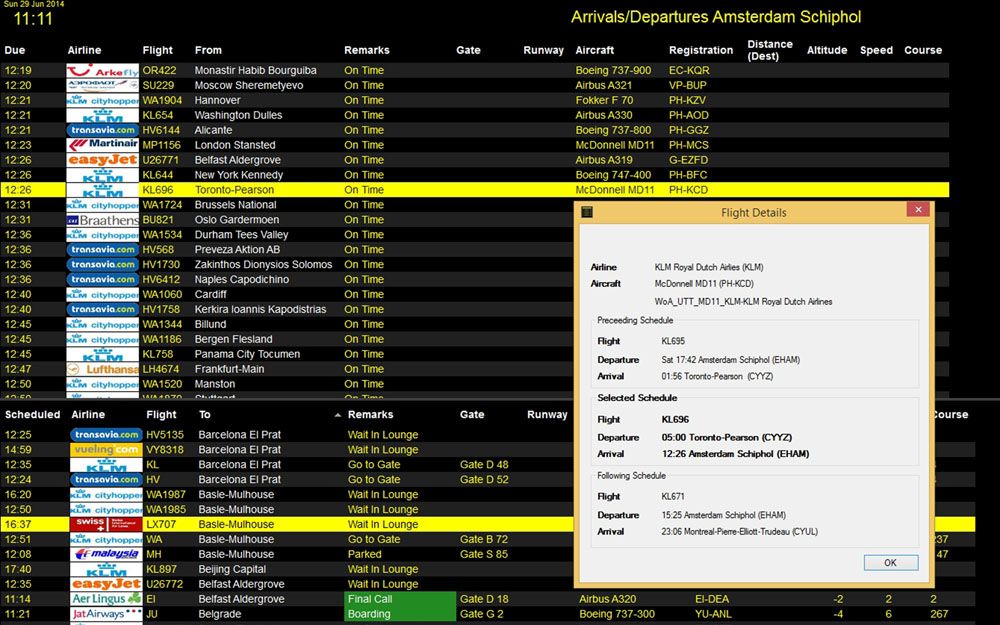The height and width of the screenshot is (625, 1000).
Task: Click the Braathens logo for Oslo flight
Action: tap(102, 220)
